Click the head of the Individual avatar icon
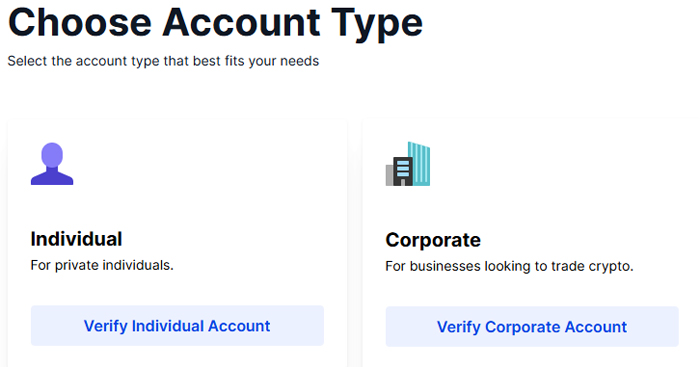This screenshot has width=700, height=367. click(52, 154)
